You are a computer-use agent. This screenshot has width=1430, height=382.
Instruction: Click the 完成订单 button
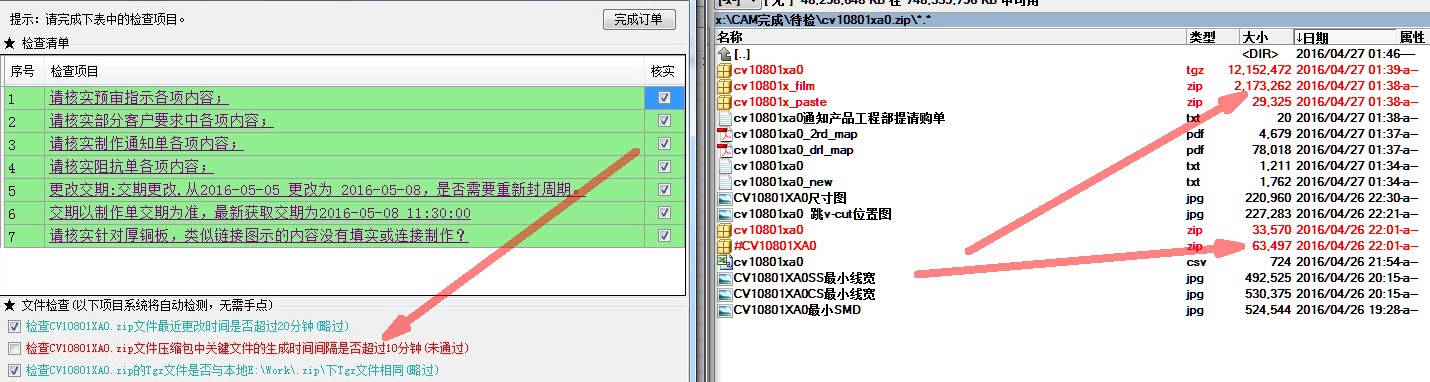coord(639,20)
